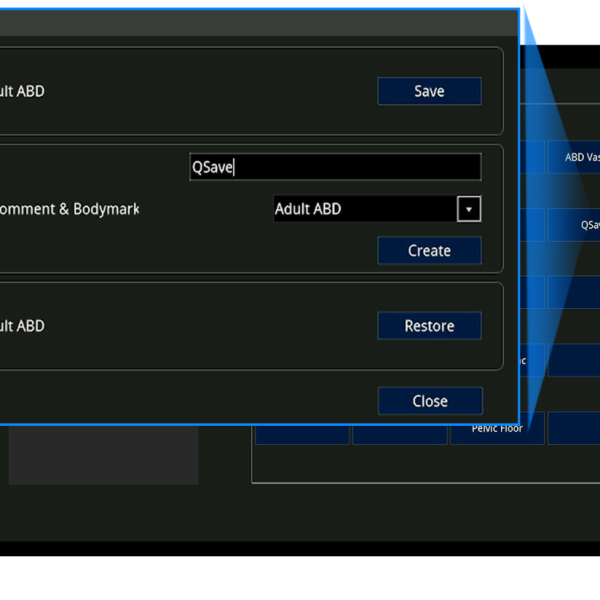The image size is (600, 600).
Task: Select blank preset directly above right of Pelvic Floor
Action: point(574,360)
